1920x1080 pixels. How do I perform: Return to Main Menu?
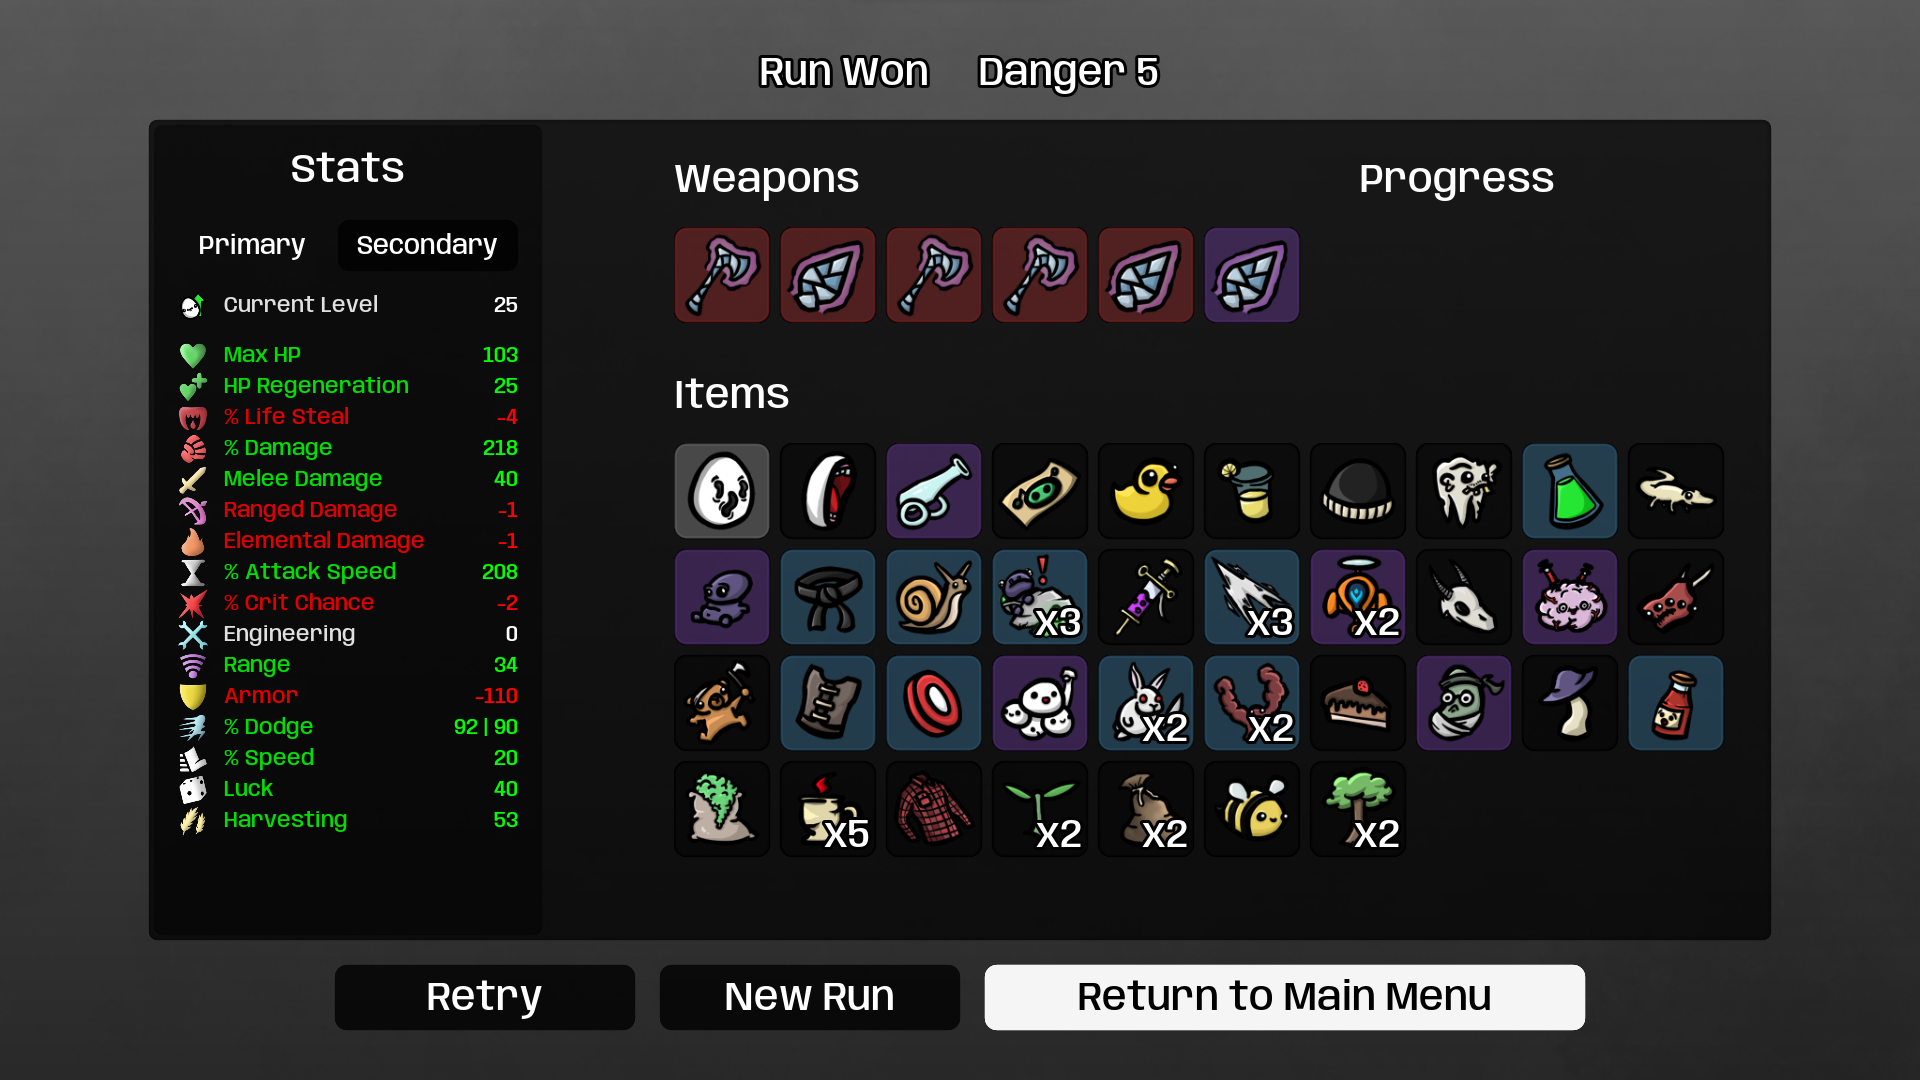[1284, 997]
